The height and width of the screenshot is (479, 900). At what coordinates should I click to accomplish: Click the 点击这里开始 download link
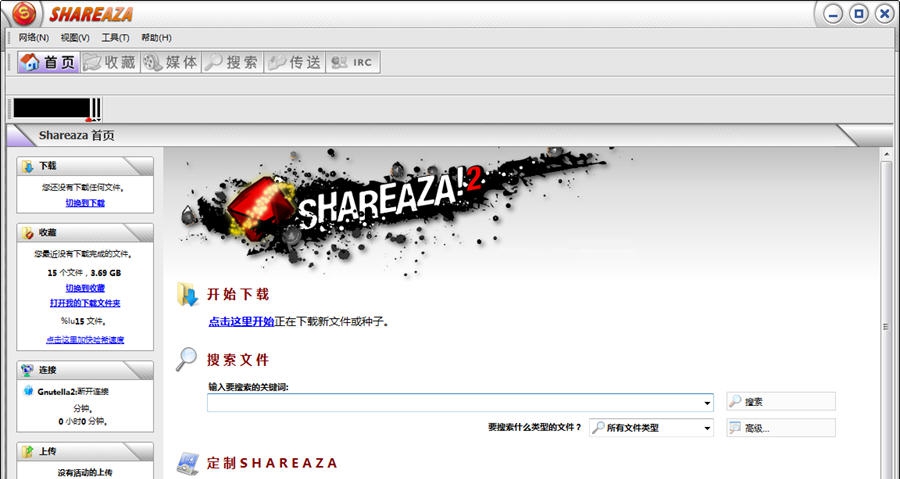click(241, 322)
